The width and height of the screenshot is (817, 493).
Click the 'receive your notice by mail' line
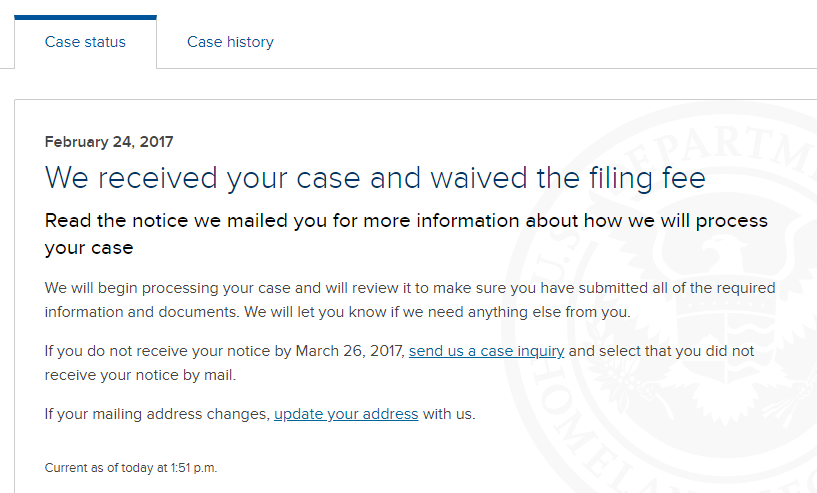(x=140, y=375)
